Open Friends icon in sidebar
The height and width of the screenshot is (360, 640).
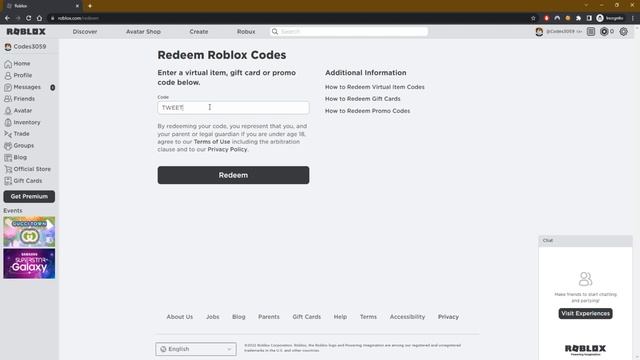(8, 99)
